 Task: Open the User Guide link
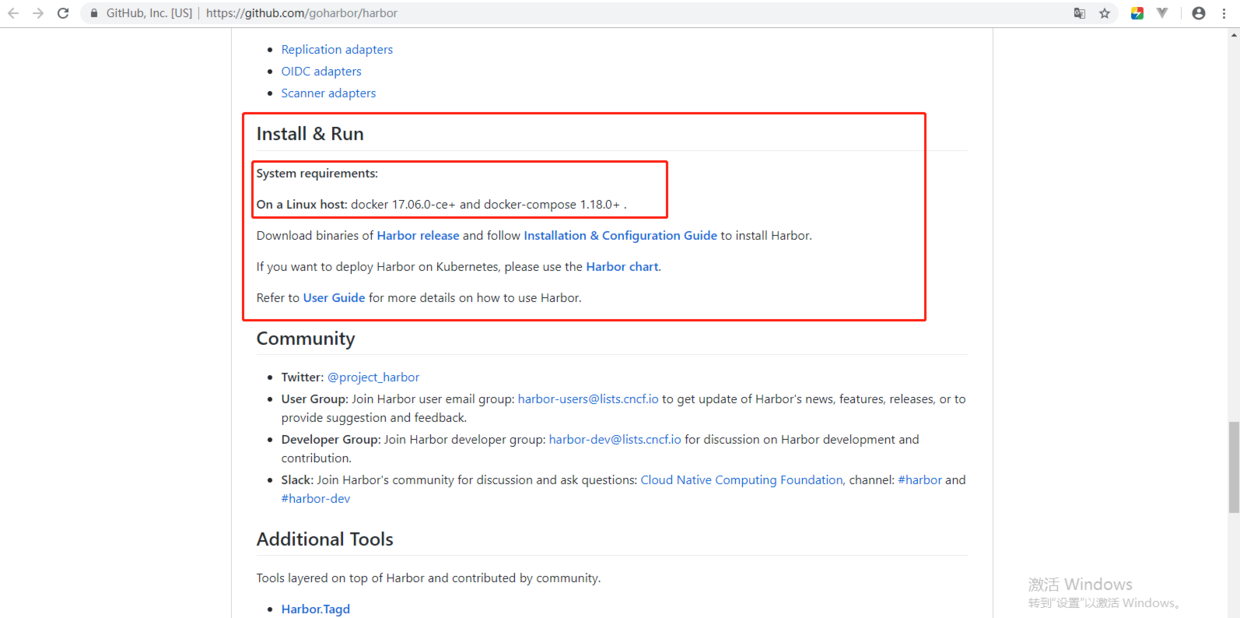click(x=334, y=298)
